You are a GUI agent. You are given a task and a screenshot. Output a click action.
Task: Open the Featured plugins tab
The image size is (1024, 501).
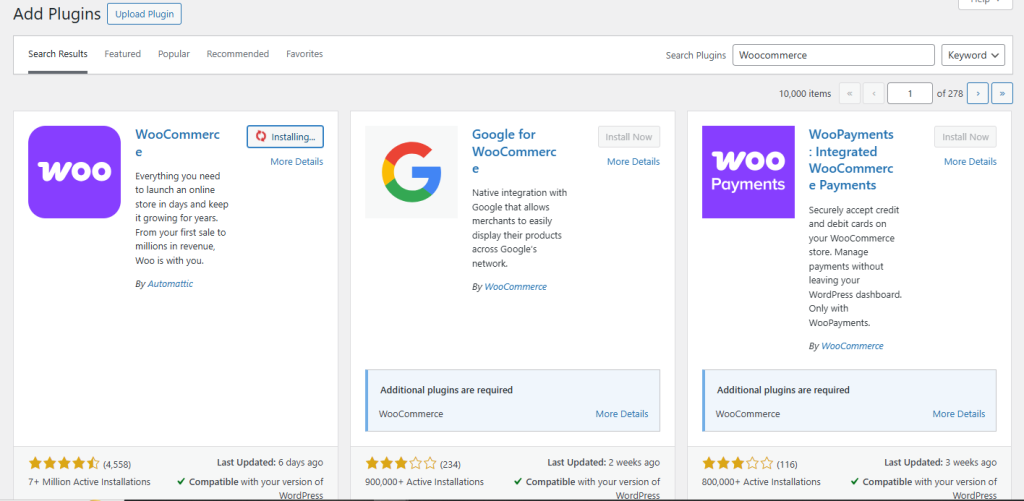(123, 54)
